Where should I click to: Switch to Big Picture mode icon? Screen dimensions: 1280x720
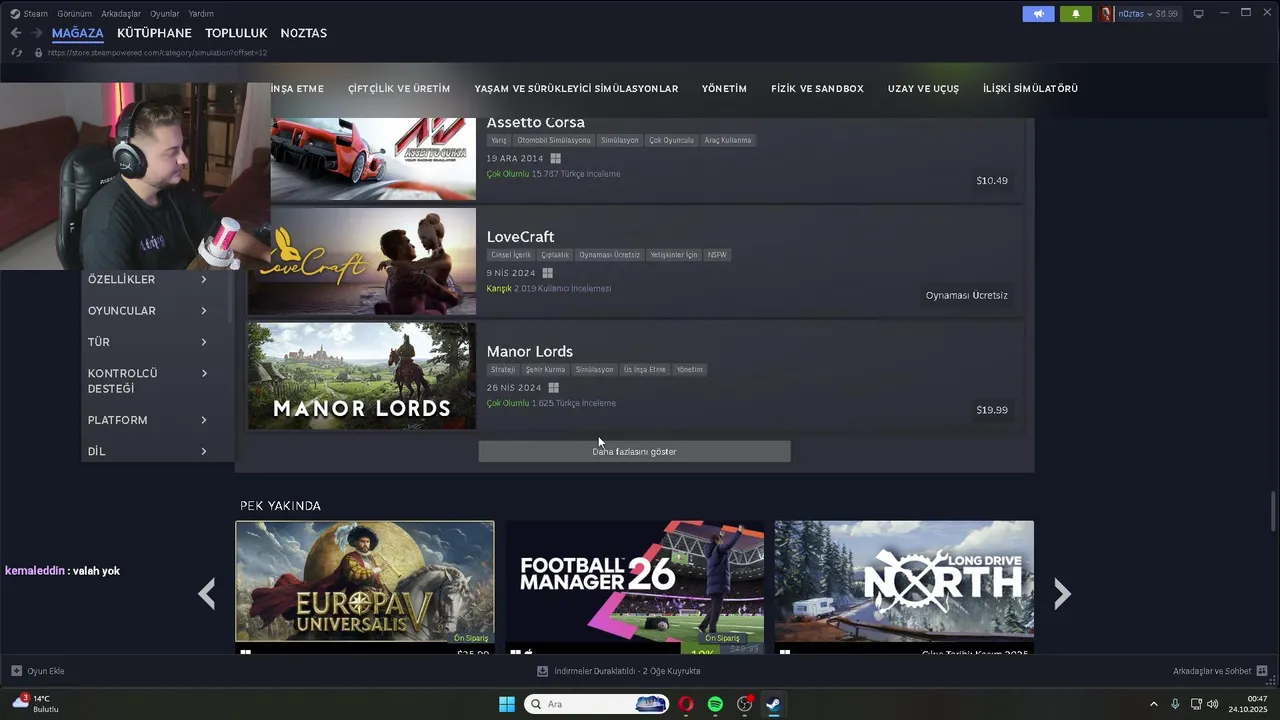pos(1198,14)
